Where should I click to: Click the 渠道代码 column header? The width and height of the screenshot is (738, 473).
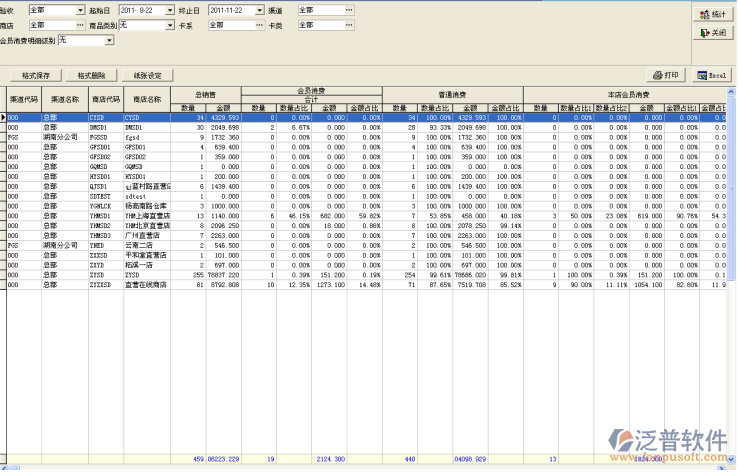(23, 99)
